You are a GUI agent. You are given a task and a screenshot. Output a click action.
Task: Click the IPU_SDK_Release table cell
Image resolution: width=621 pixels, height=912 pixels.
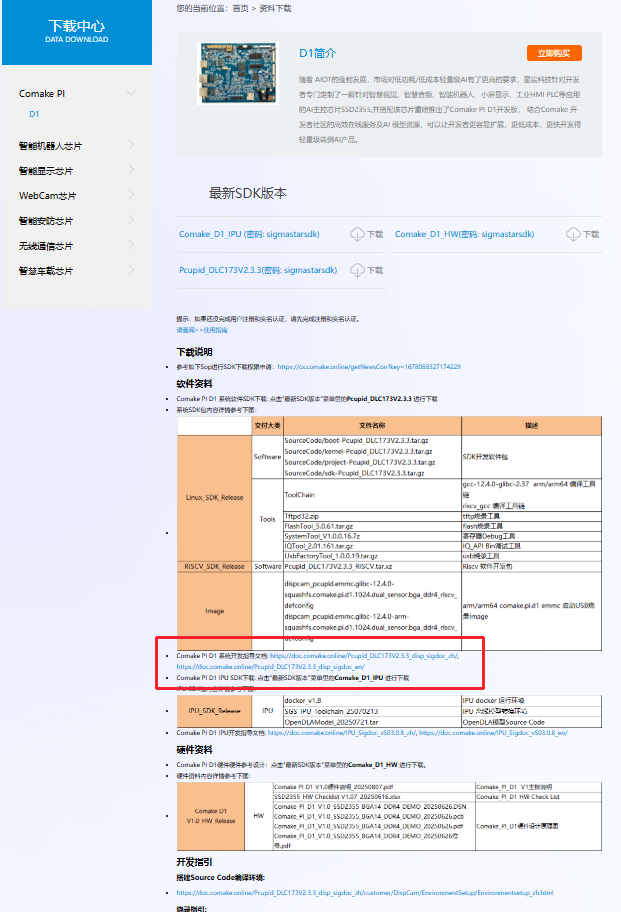point(215,711)
